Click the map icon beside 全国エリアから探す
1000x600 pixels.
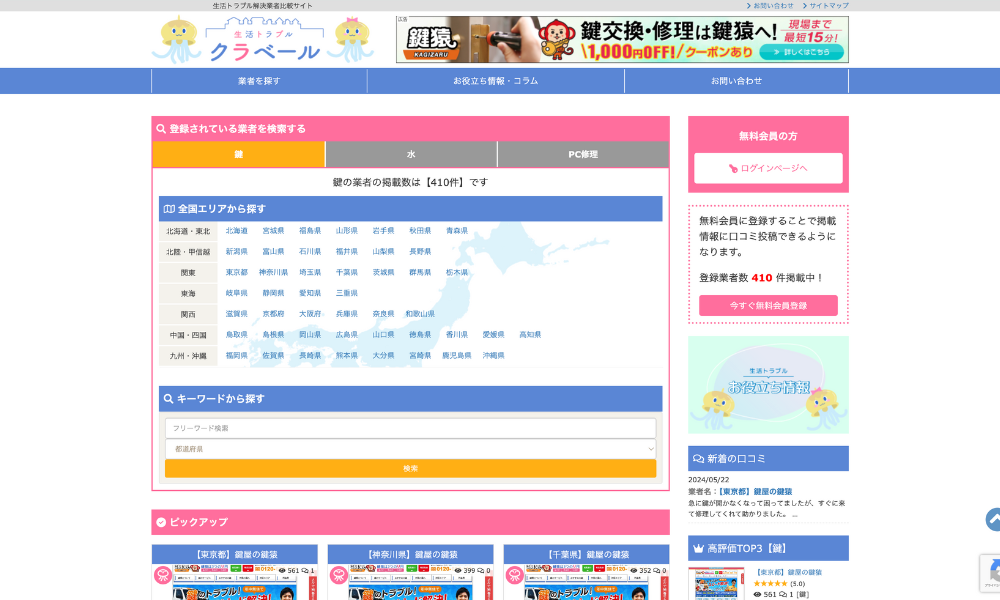169,209
